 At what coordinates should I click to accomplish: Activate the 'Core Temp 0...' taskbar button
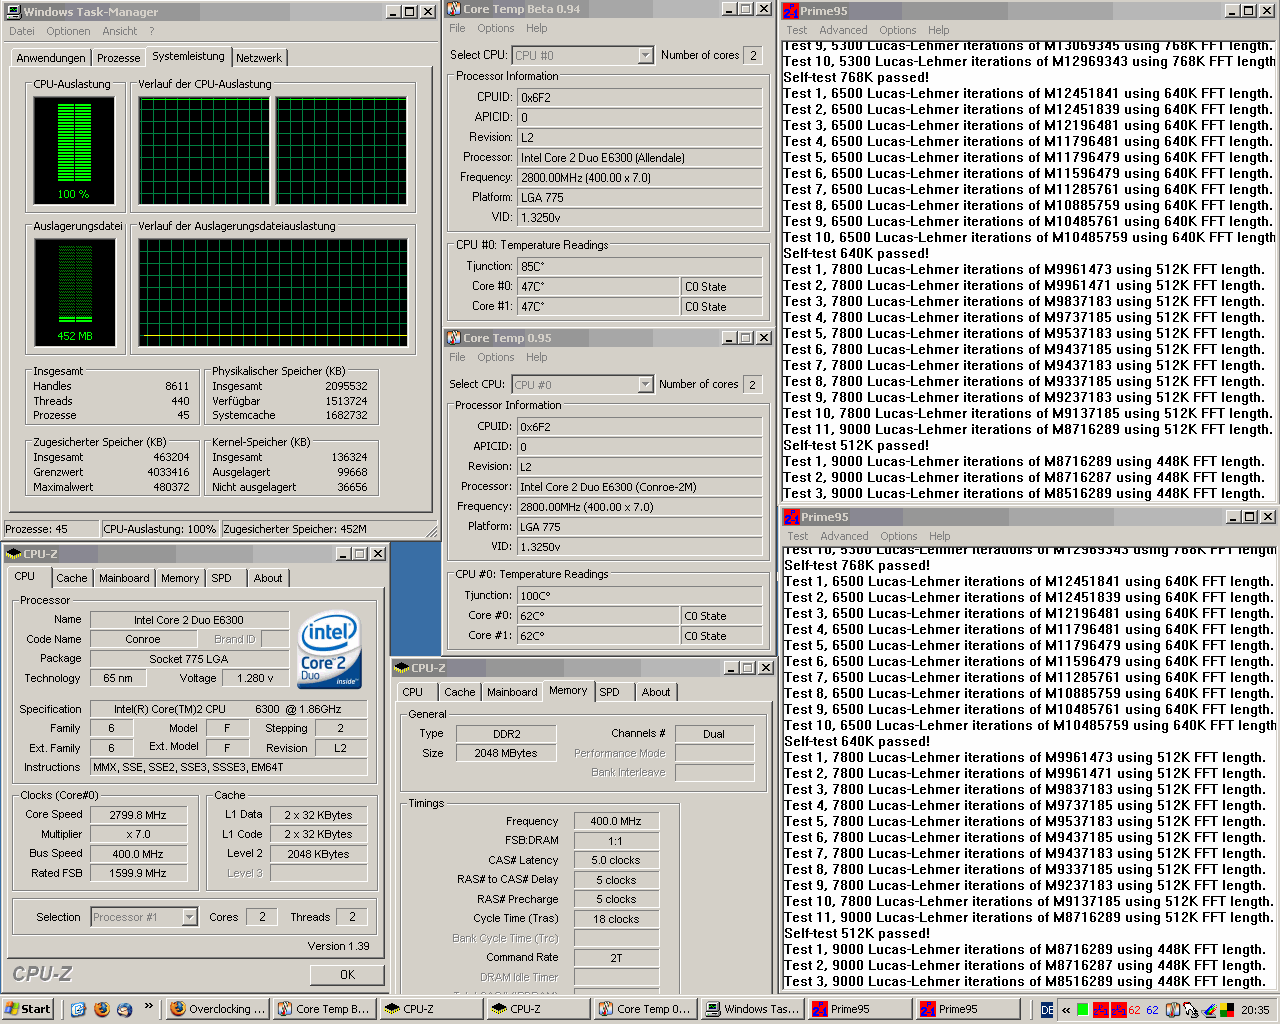pyautogui.click(x=645, y=1009)
